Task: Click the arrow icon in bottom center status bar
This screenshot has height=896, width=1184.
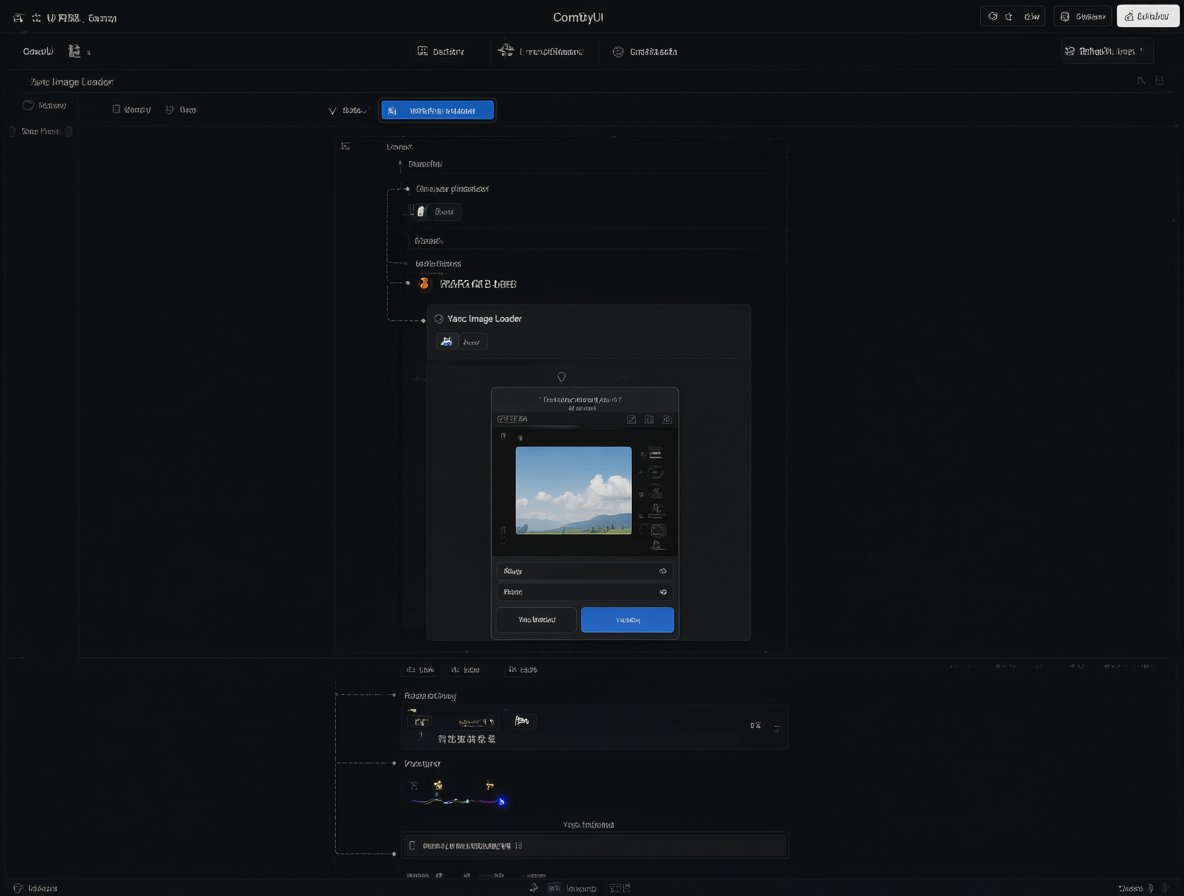Action: 534,888
